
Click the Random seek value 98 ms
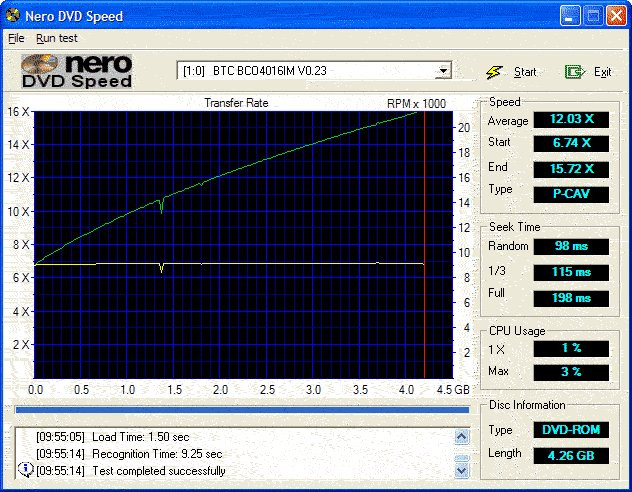pyautogui.click(x=571, y=246)
